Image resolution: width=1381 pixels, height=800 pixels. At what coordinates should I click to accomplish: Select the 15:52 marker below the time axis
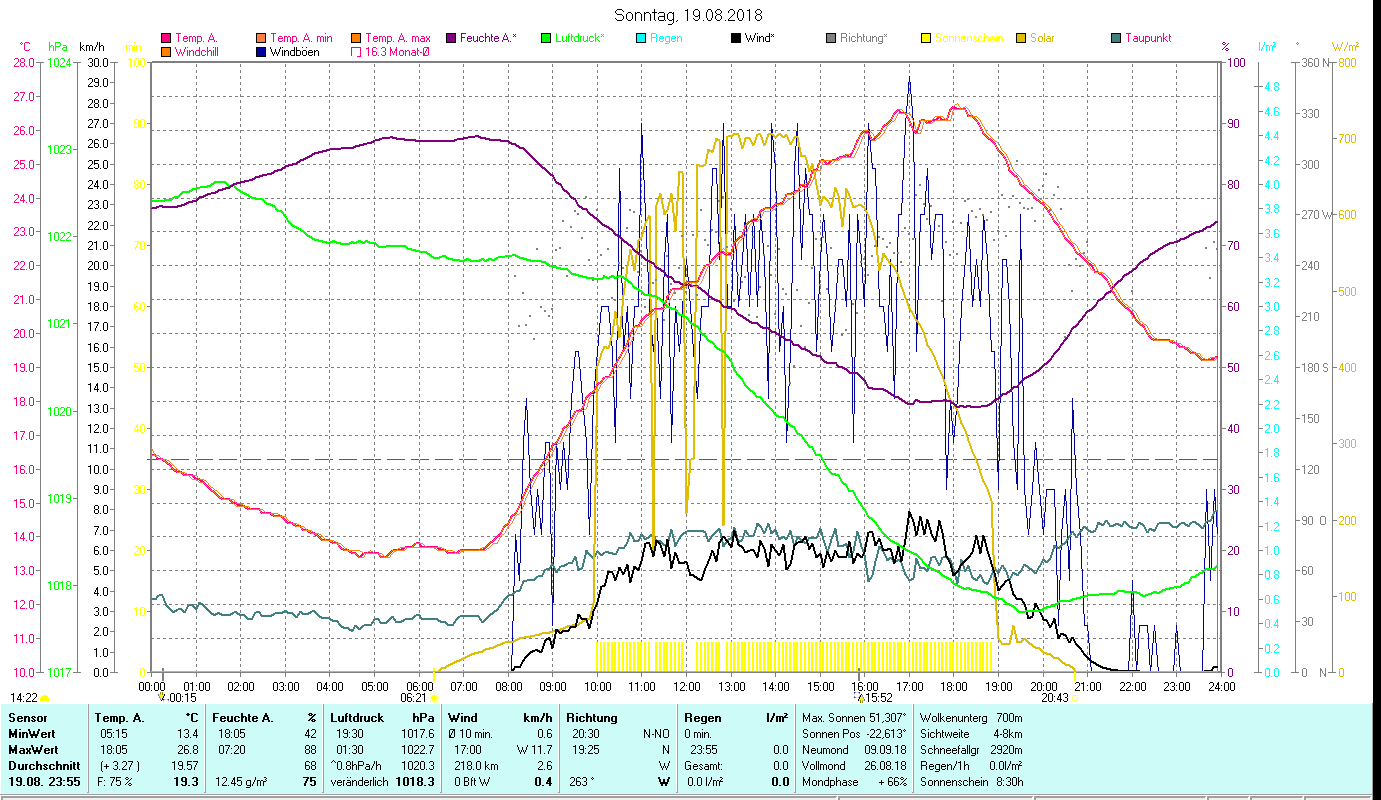click(878, 698)
